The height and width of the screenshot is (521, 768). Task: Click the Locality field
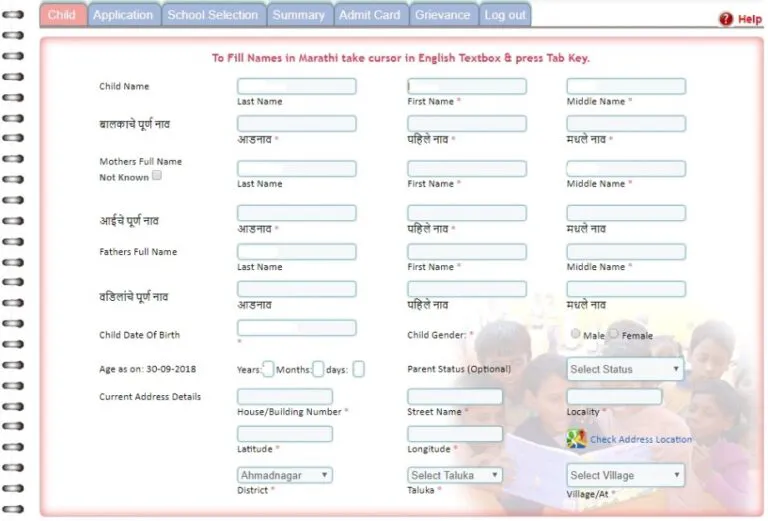point(614,397)
